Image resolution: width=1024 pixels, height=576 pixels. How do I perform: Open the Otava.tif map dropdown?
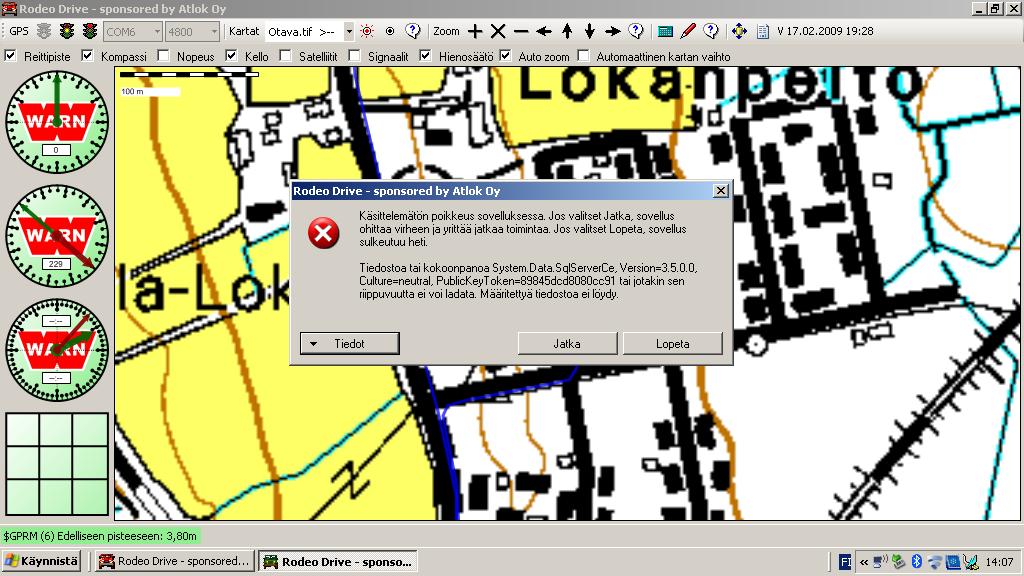click(x=349, y=32)
